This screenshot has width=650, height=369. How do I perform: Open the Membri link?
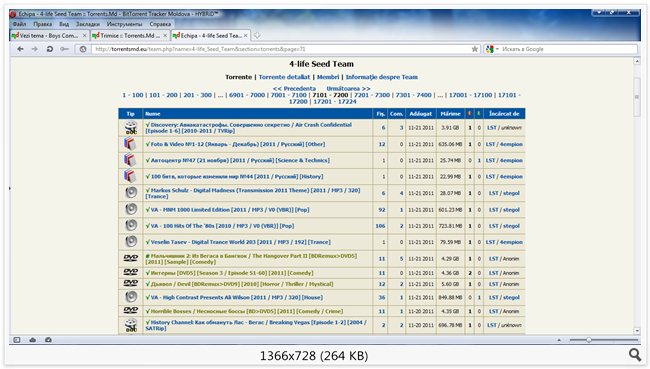(328, 77)
